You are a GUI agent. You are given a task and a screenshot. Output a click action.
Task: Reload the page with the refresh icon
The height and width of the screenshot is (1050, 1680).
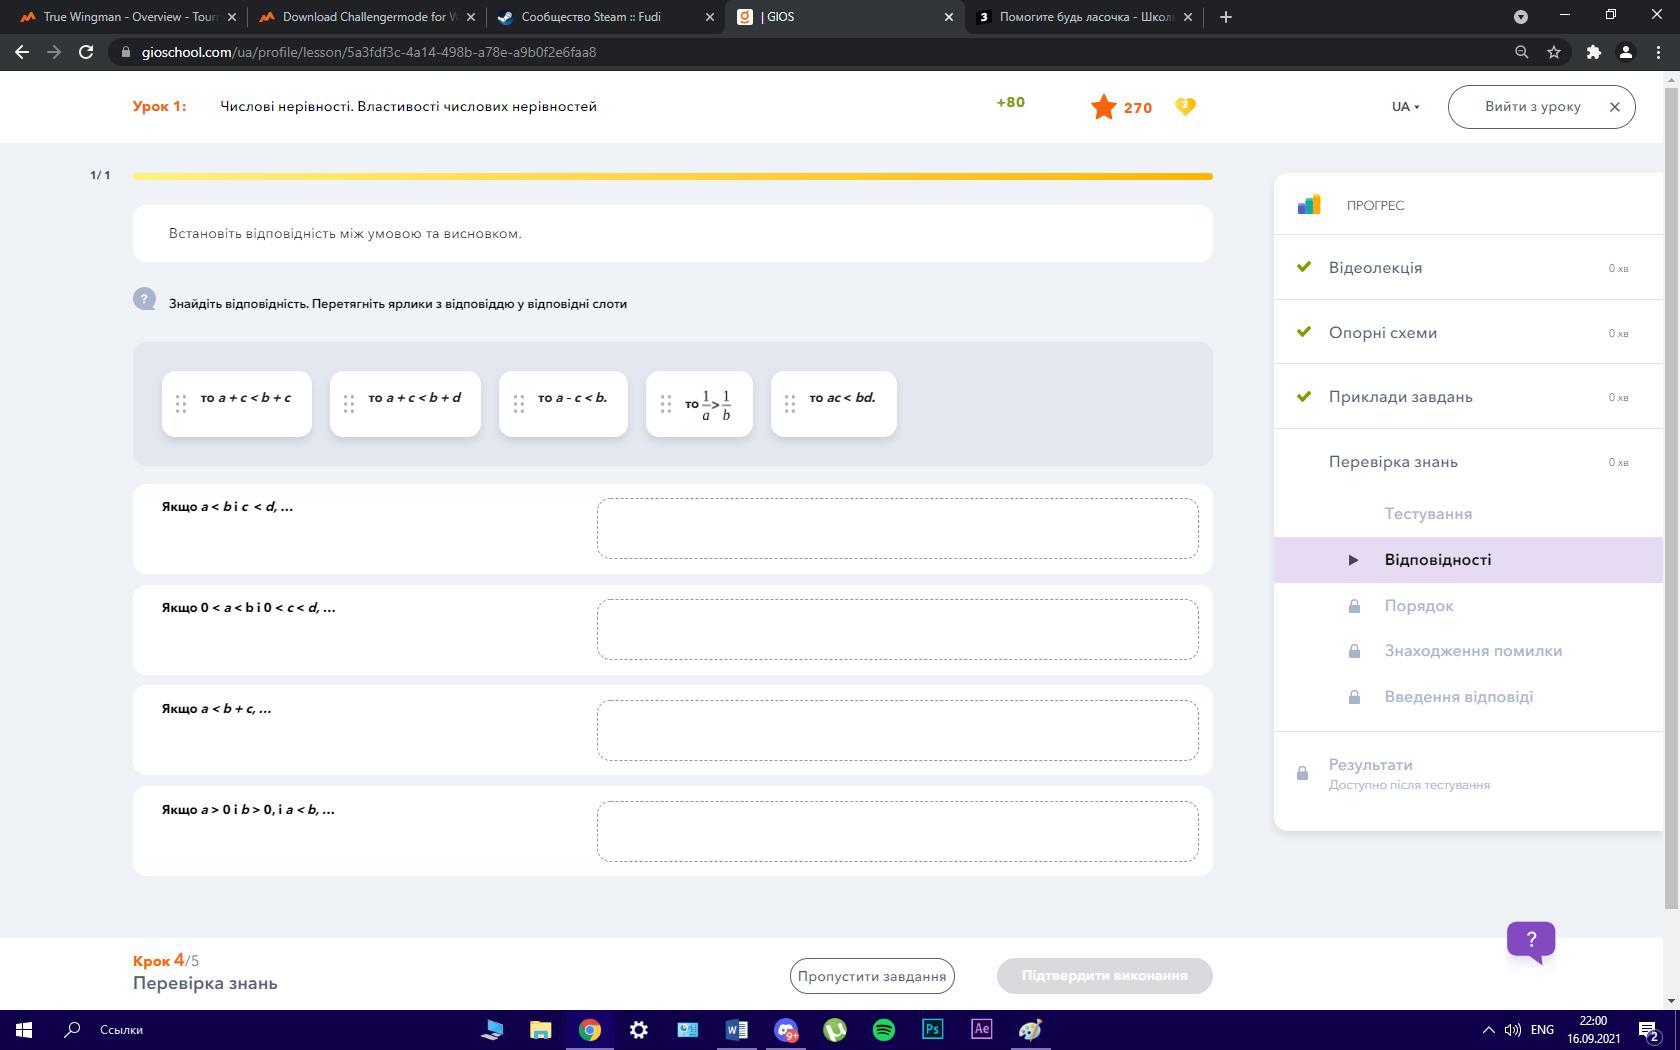[x=86, y=52]
